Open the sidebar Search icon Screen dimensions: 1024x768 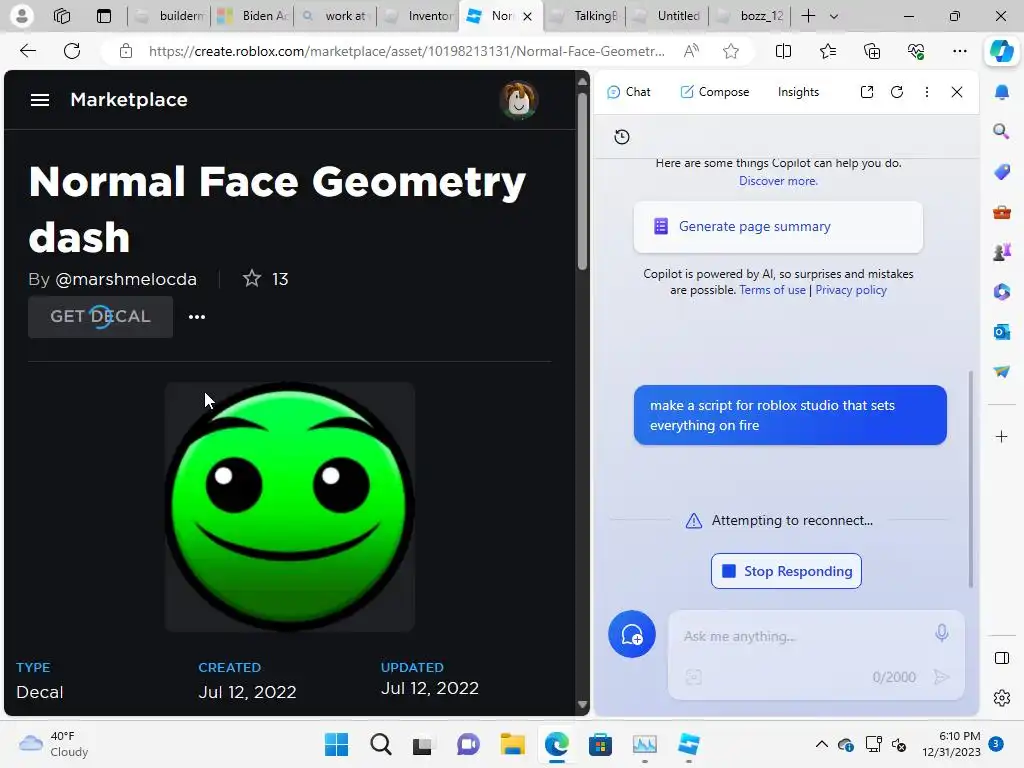pyautogui.click(x=1002, y=131)
